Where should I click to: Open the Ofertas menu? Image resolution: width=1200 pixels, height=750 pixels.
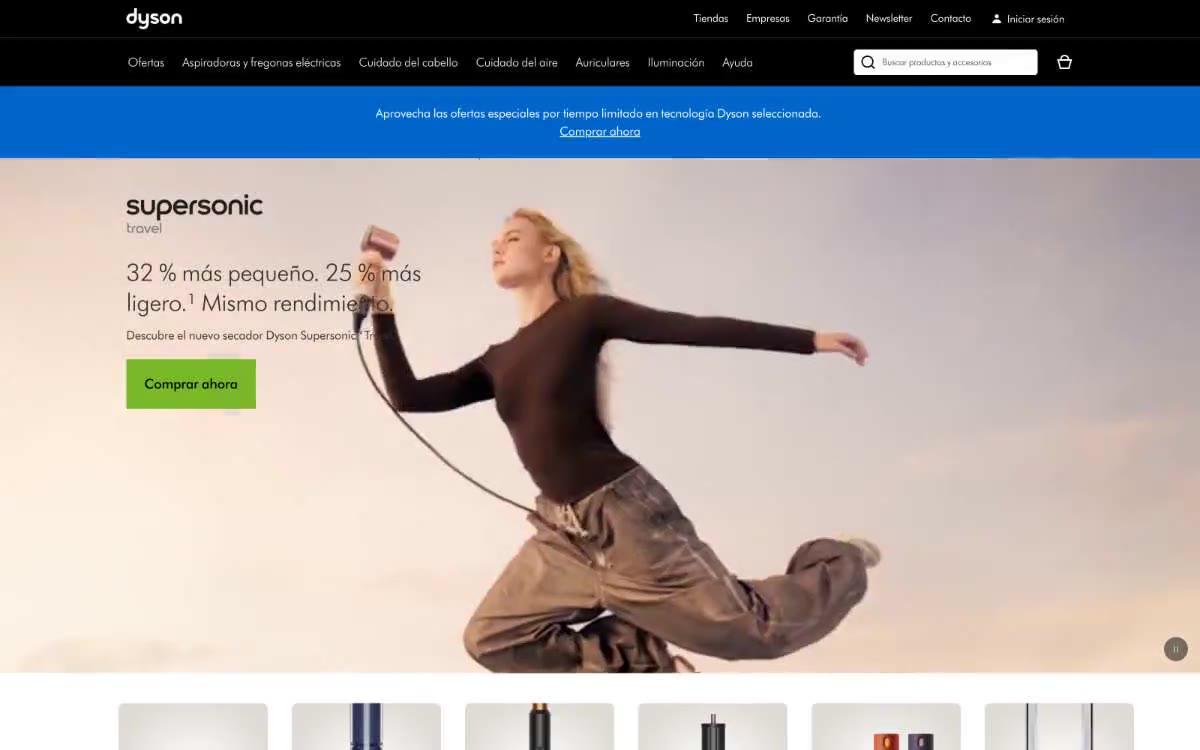pyautogui.click(x=146, y=62)
